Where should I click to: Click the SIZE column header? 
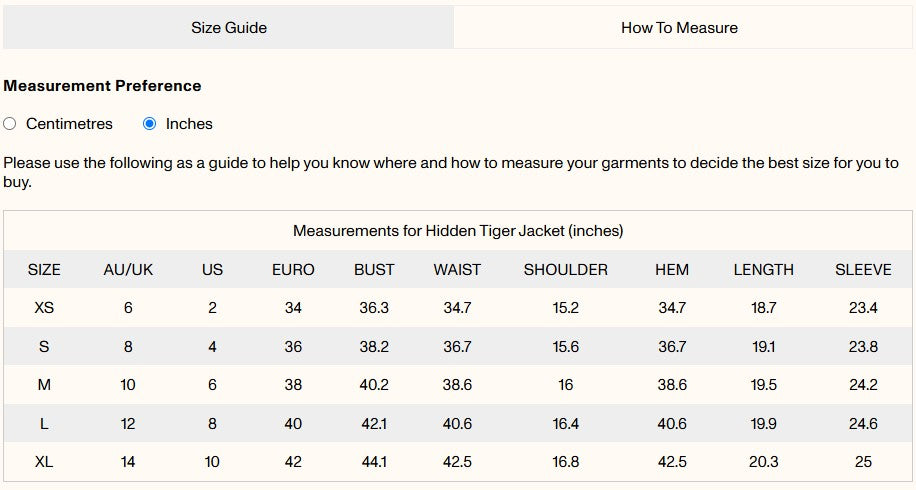tap(44, 270)
